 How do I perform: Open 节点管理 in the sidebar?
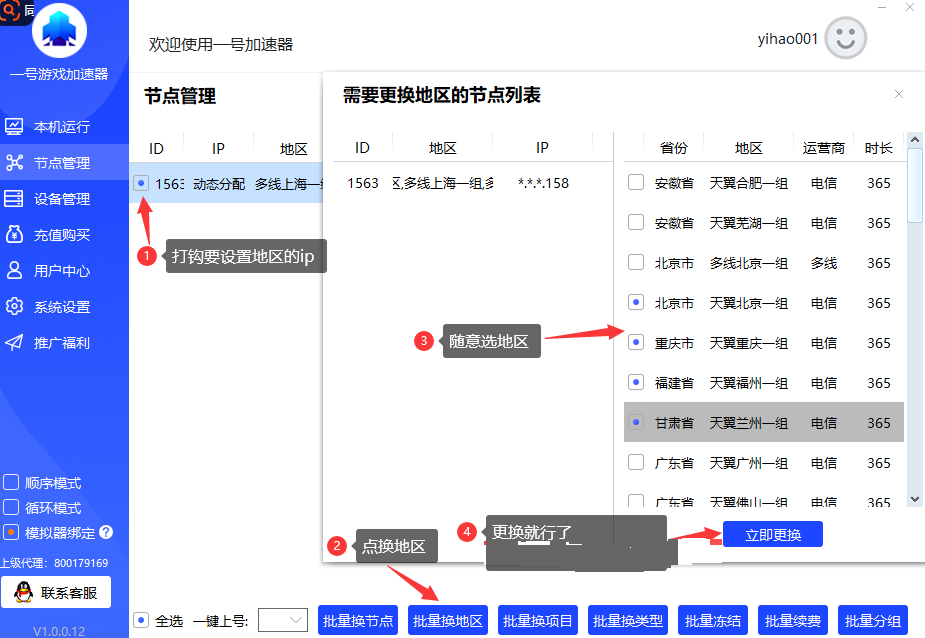(x=64, y=163)
